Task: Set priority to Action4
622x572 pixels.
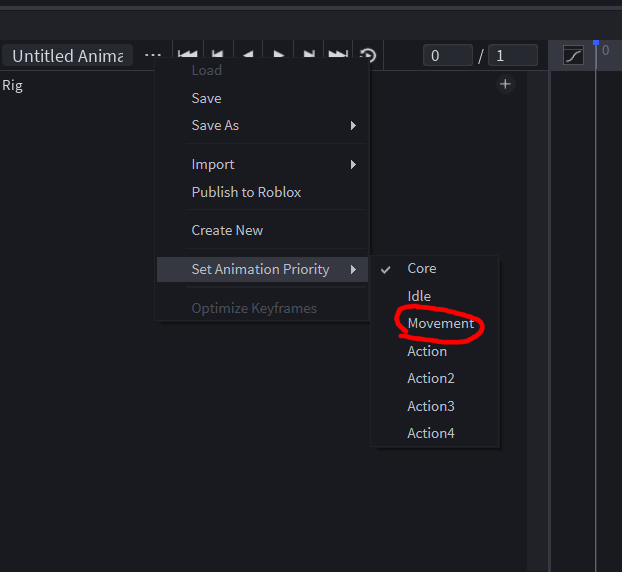Action: tap(434, 434)
